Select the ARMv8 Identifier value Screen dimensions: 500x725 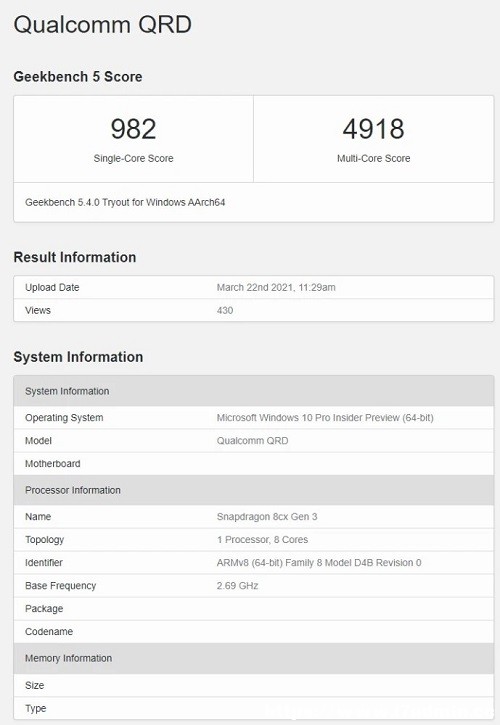(x=319, y=563)
